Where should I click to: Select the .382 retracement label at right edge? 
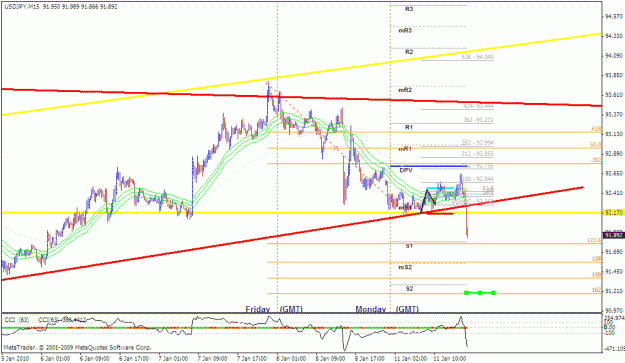pos(596,160)
